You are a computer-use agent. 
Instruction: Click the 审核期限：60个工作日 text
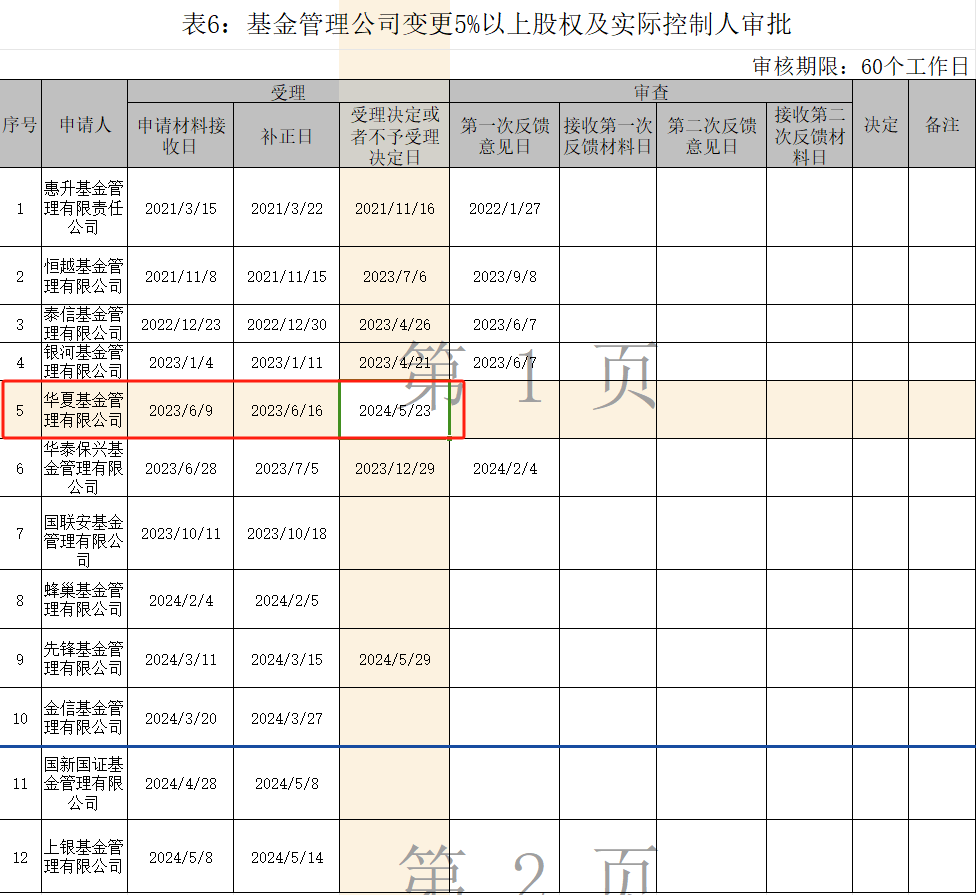860,67
